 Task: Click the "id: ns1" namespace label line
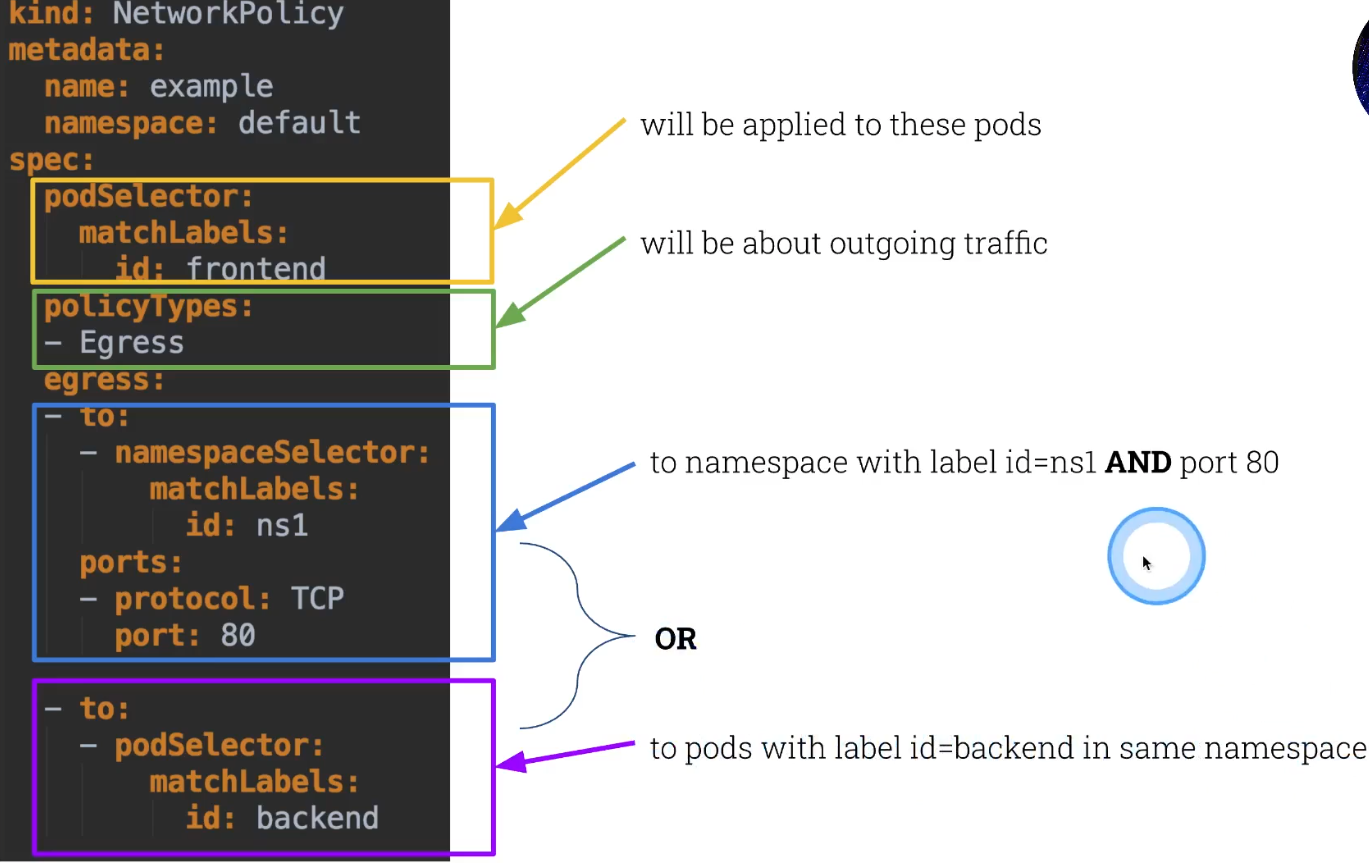coord(246,525)
